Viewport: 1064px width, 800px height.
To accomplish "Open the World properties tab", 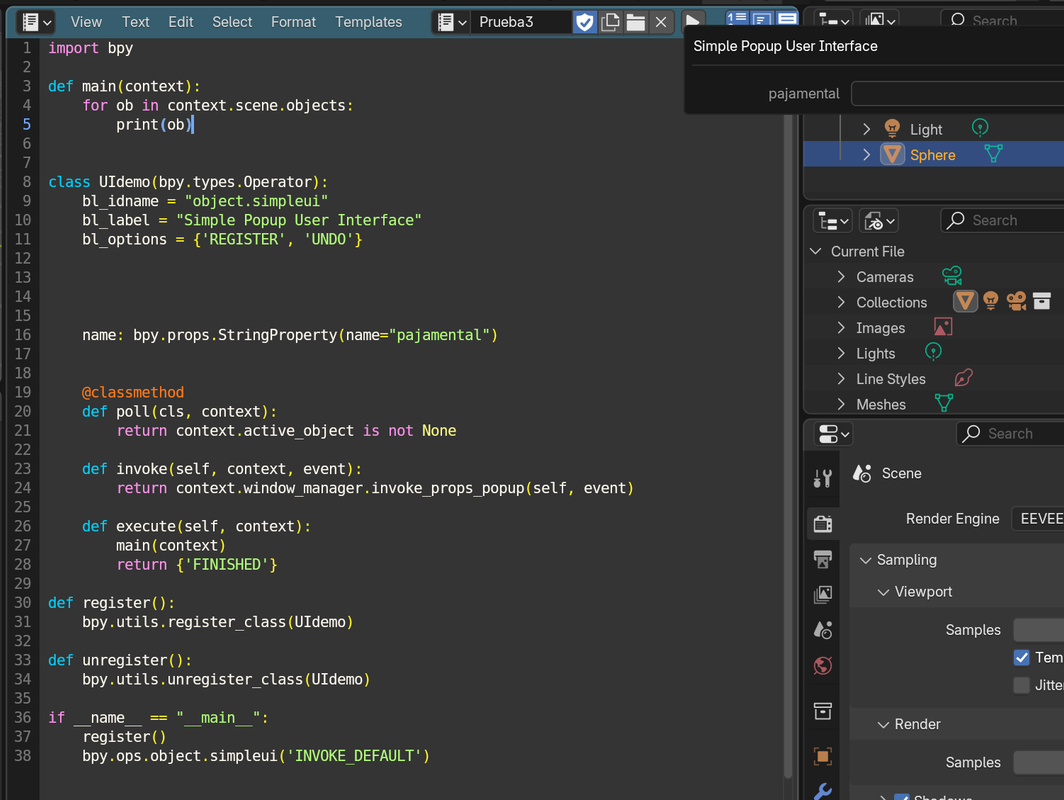I will click(x=822, y=666).
